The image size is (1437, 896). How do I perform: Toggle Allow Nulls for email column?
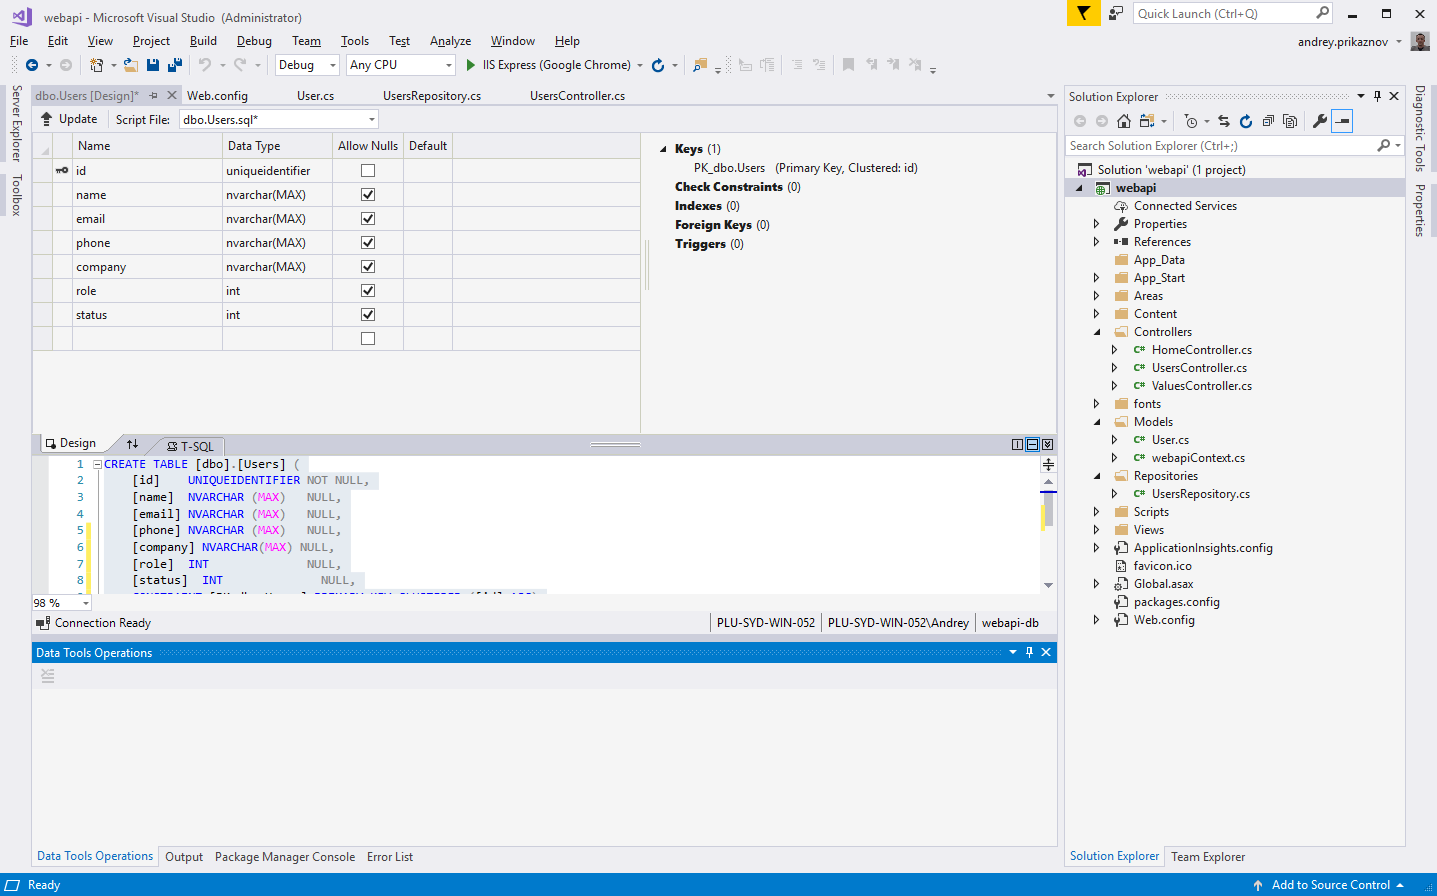(368, 219)
